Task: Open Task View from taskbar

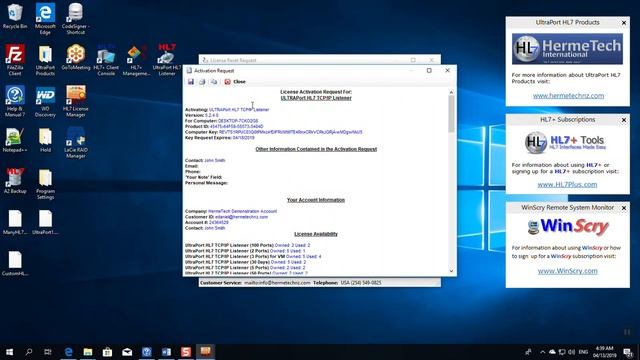Action: coord(48,352)
